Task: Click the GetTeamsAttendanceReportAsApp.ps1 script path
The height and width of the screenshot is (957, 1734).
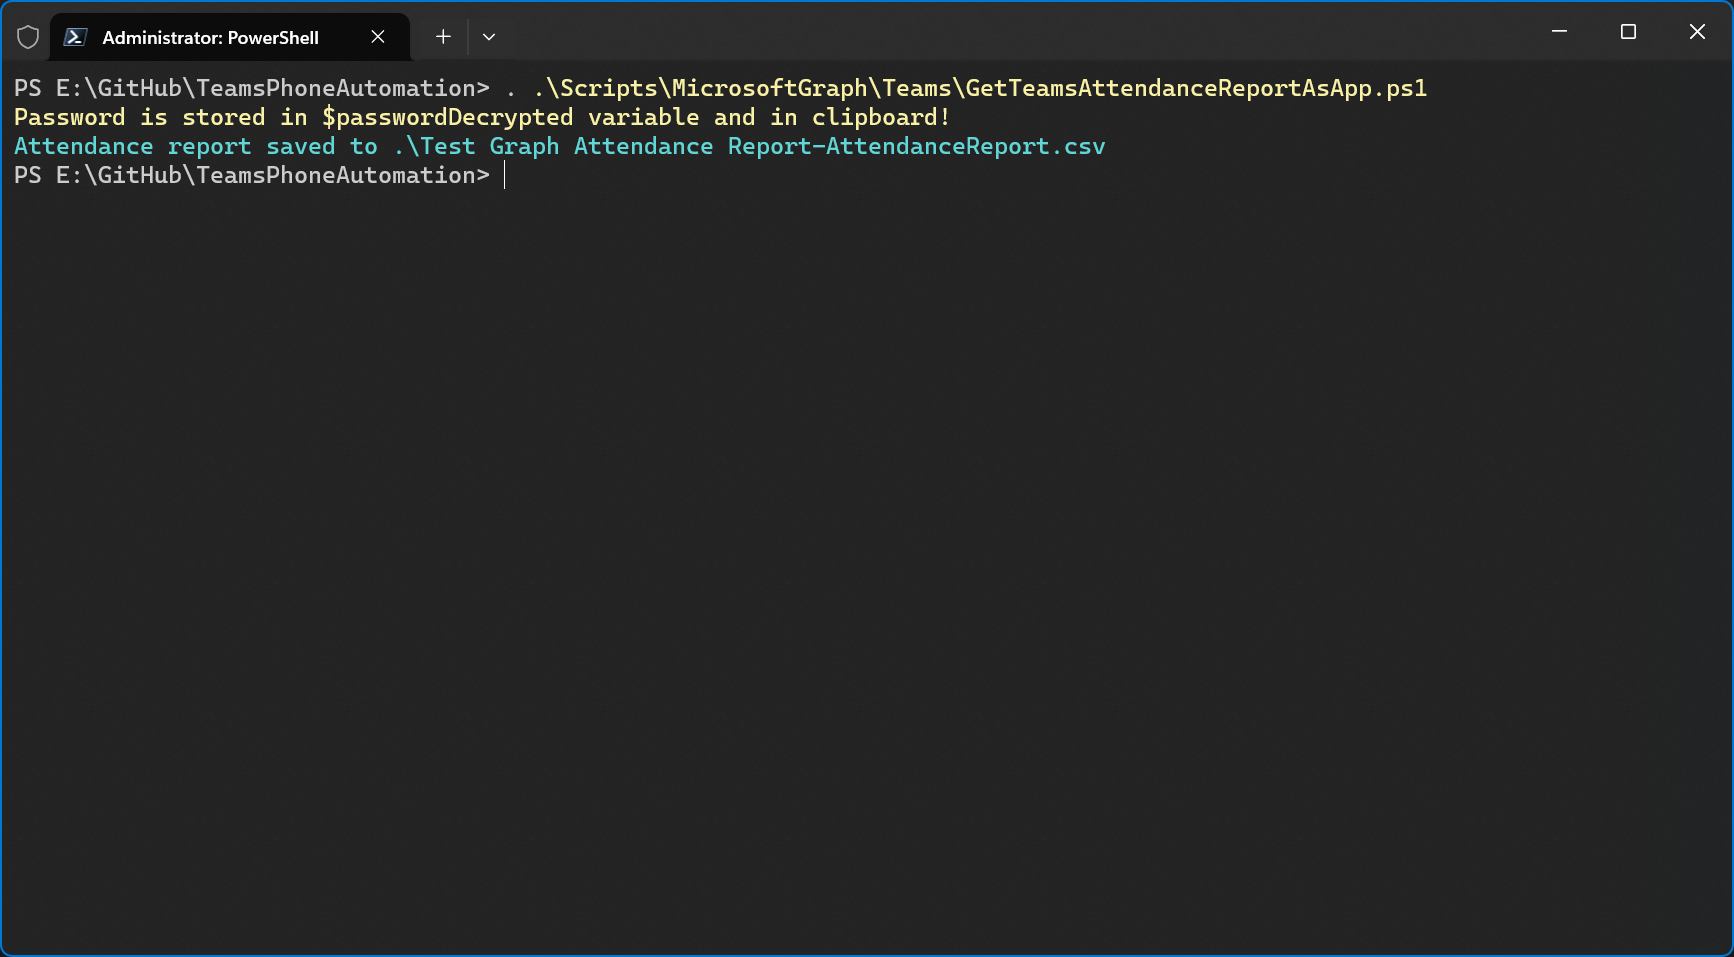Action: pyautogui.click(x=980, y=88)
